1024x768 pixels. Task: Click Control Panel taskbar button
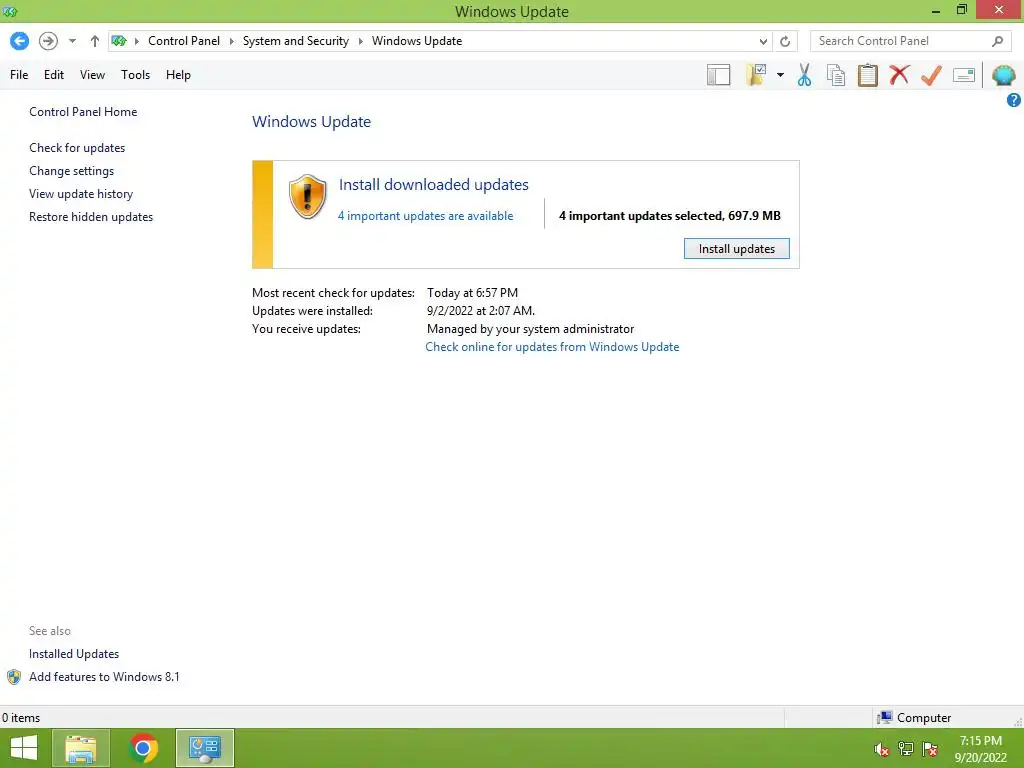click(x=204, y=748)
